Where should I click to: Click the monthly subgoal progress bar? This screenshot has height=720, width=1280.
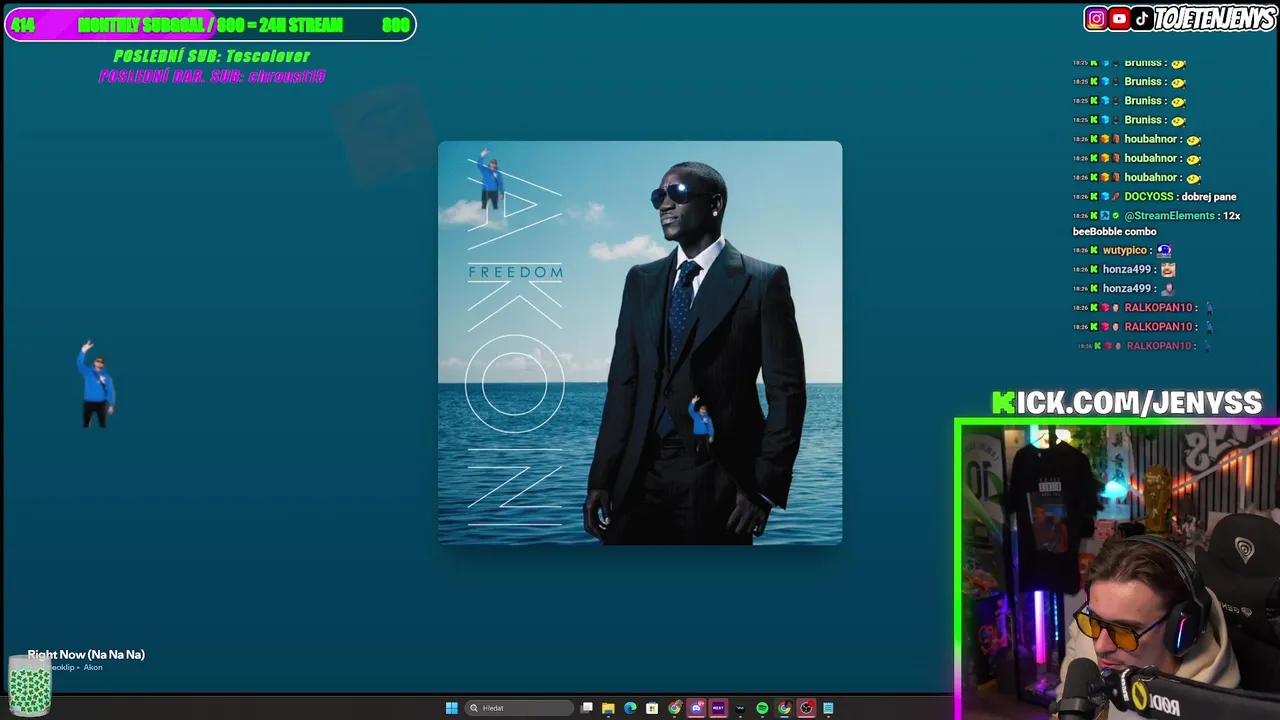210,25
